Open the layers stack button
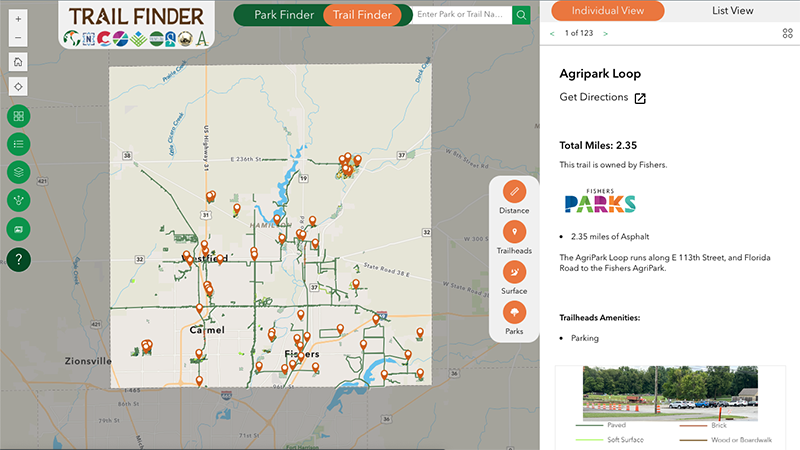The image size is (800, 450). [19, 172]
